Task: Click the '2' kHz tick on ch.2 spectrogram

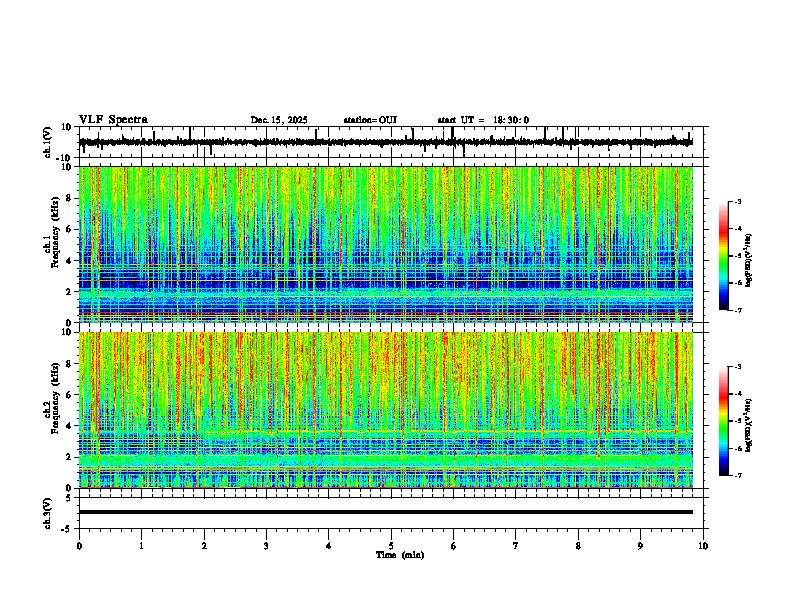Action: 69,457
